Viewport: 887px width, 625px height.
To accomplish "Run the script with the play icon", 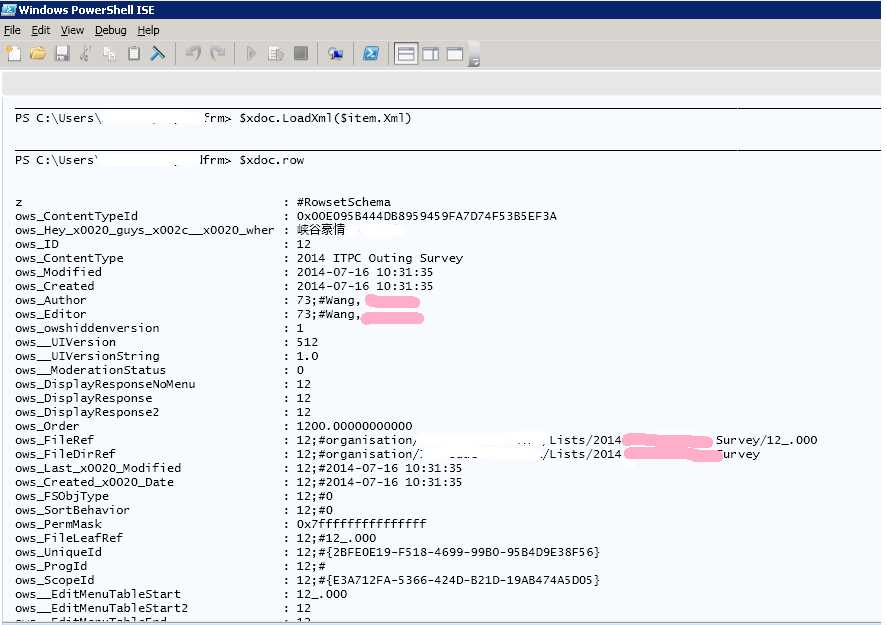I will tap(251, 54).
